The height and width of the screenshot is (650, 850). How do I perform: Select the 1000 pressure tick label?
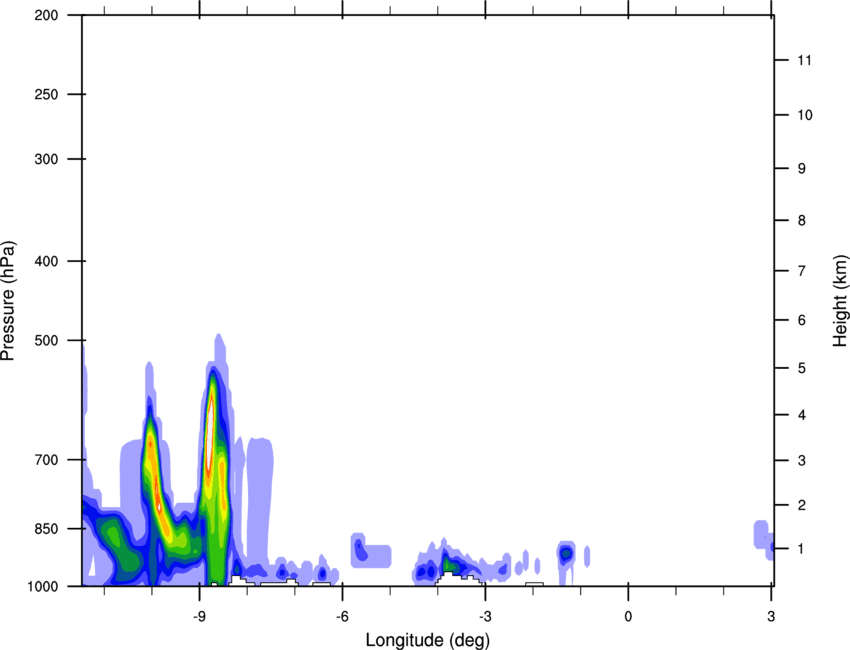coord(43,587)
